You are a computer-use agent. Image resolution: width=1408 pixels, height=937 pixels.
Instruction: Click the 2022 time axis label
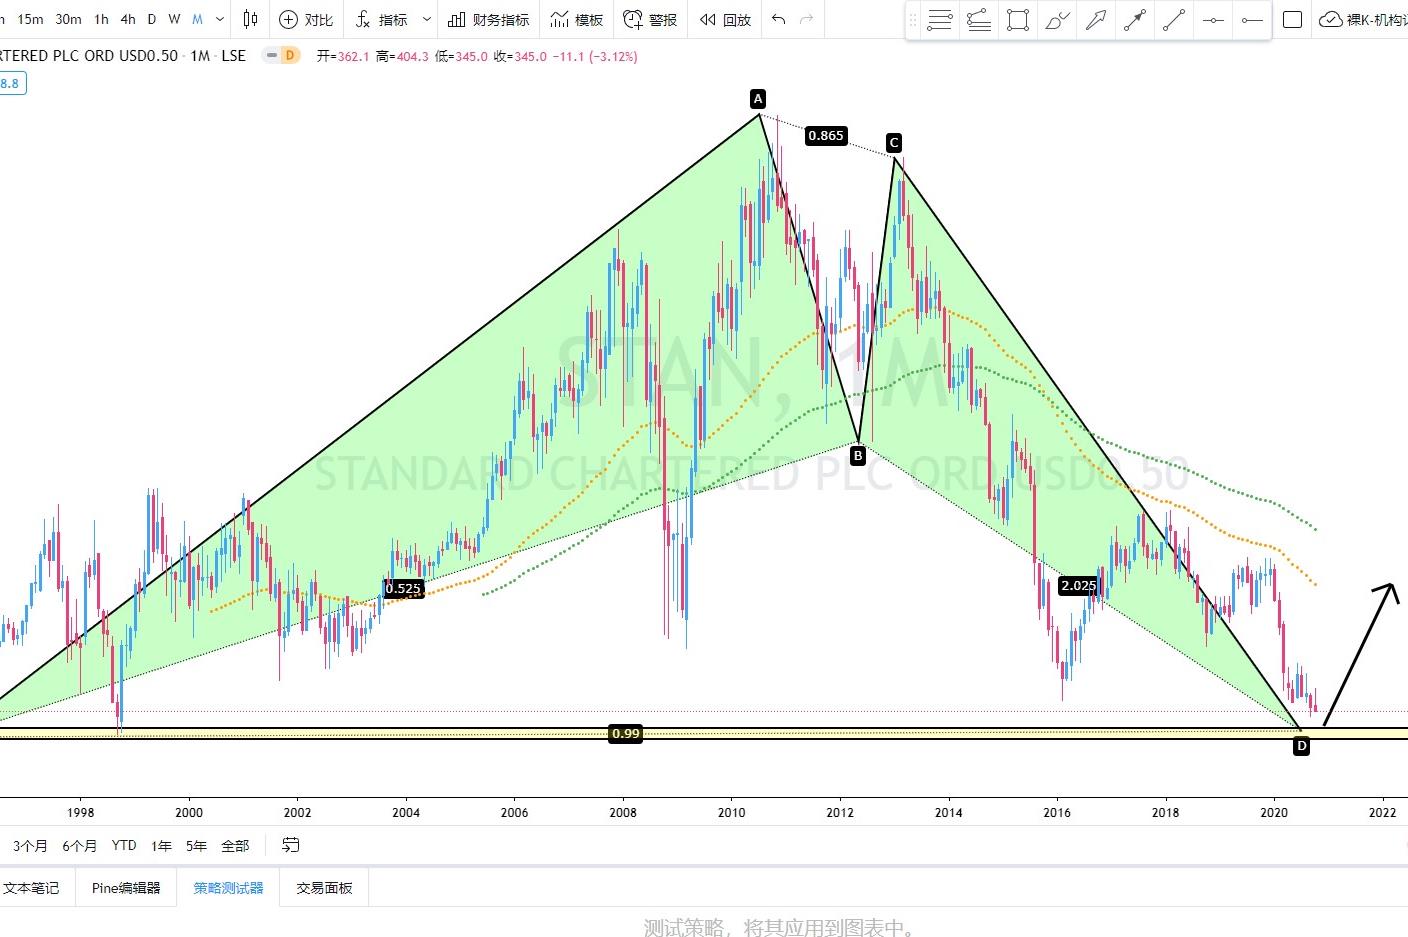pyautogui.click(x=1382, y=812)
